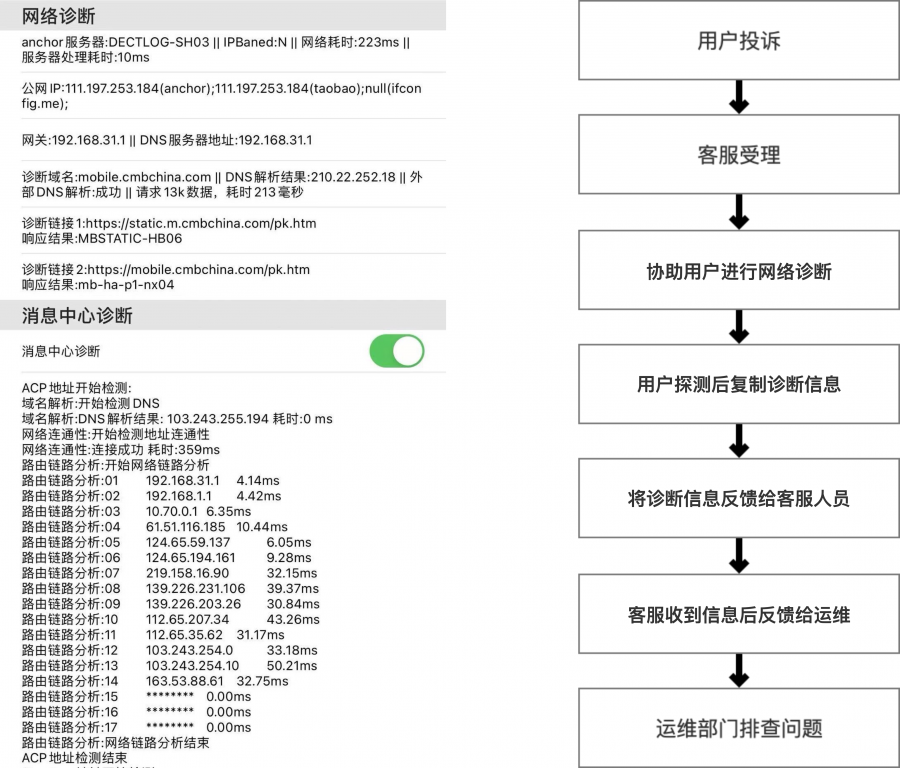Select route hop 15 with masked address
900x768 pixels.
[136, 697]
